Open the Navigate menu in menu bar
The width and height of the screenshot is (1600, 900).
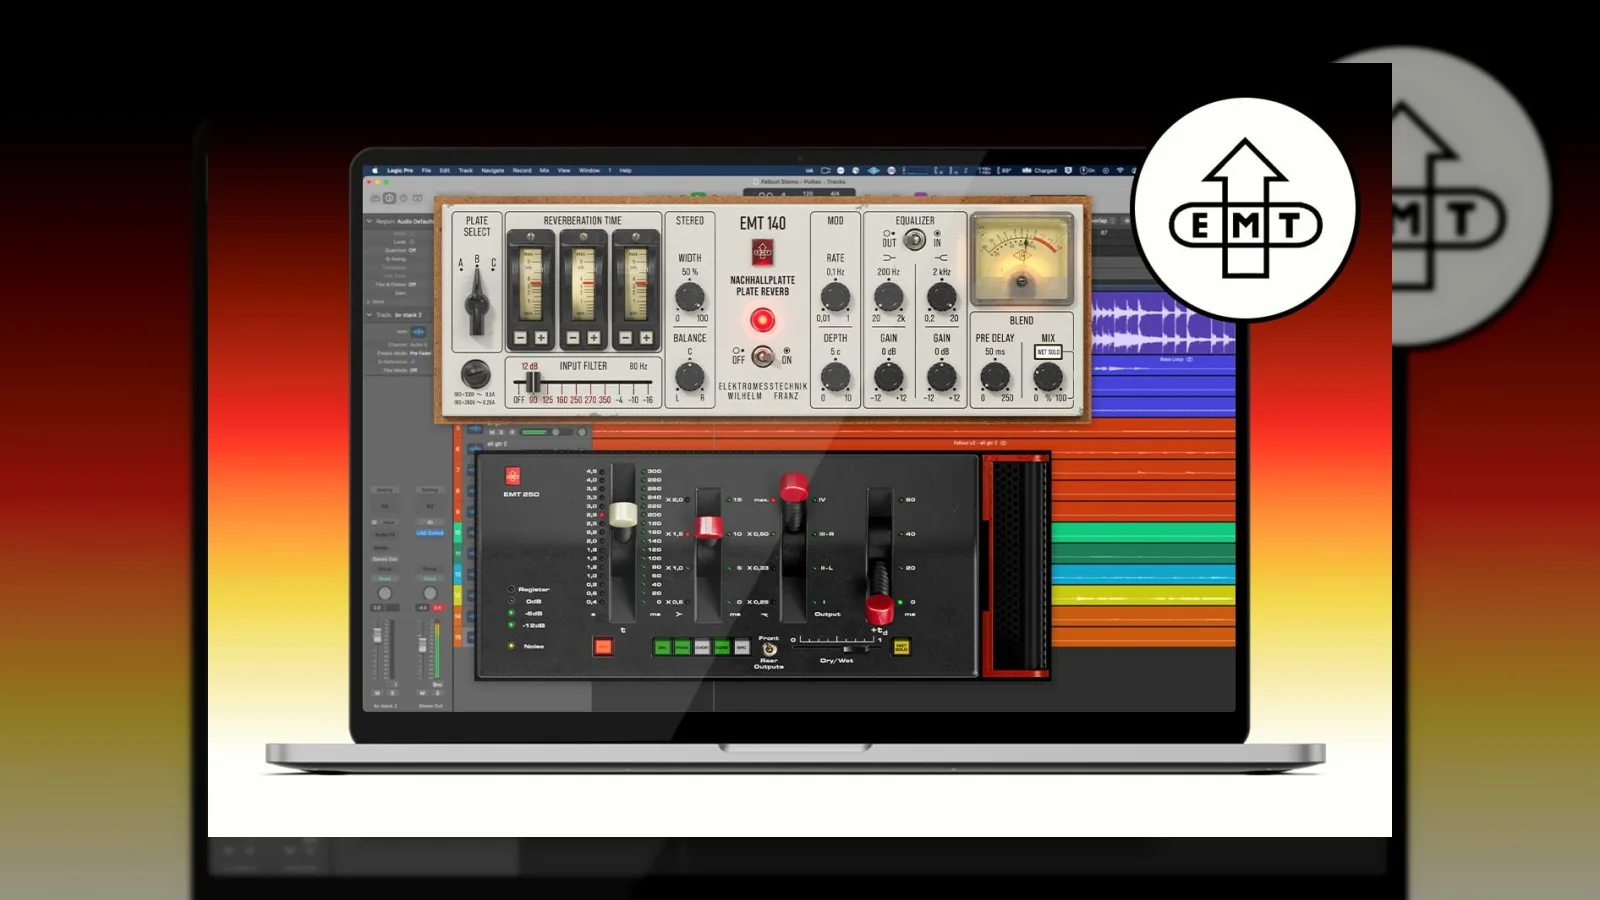(x=493, y=170)
